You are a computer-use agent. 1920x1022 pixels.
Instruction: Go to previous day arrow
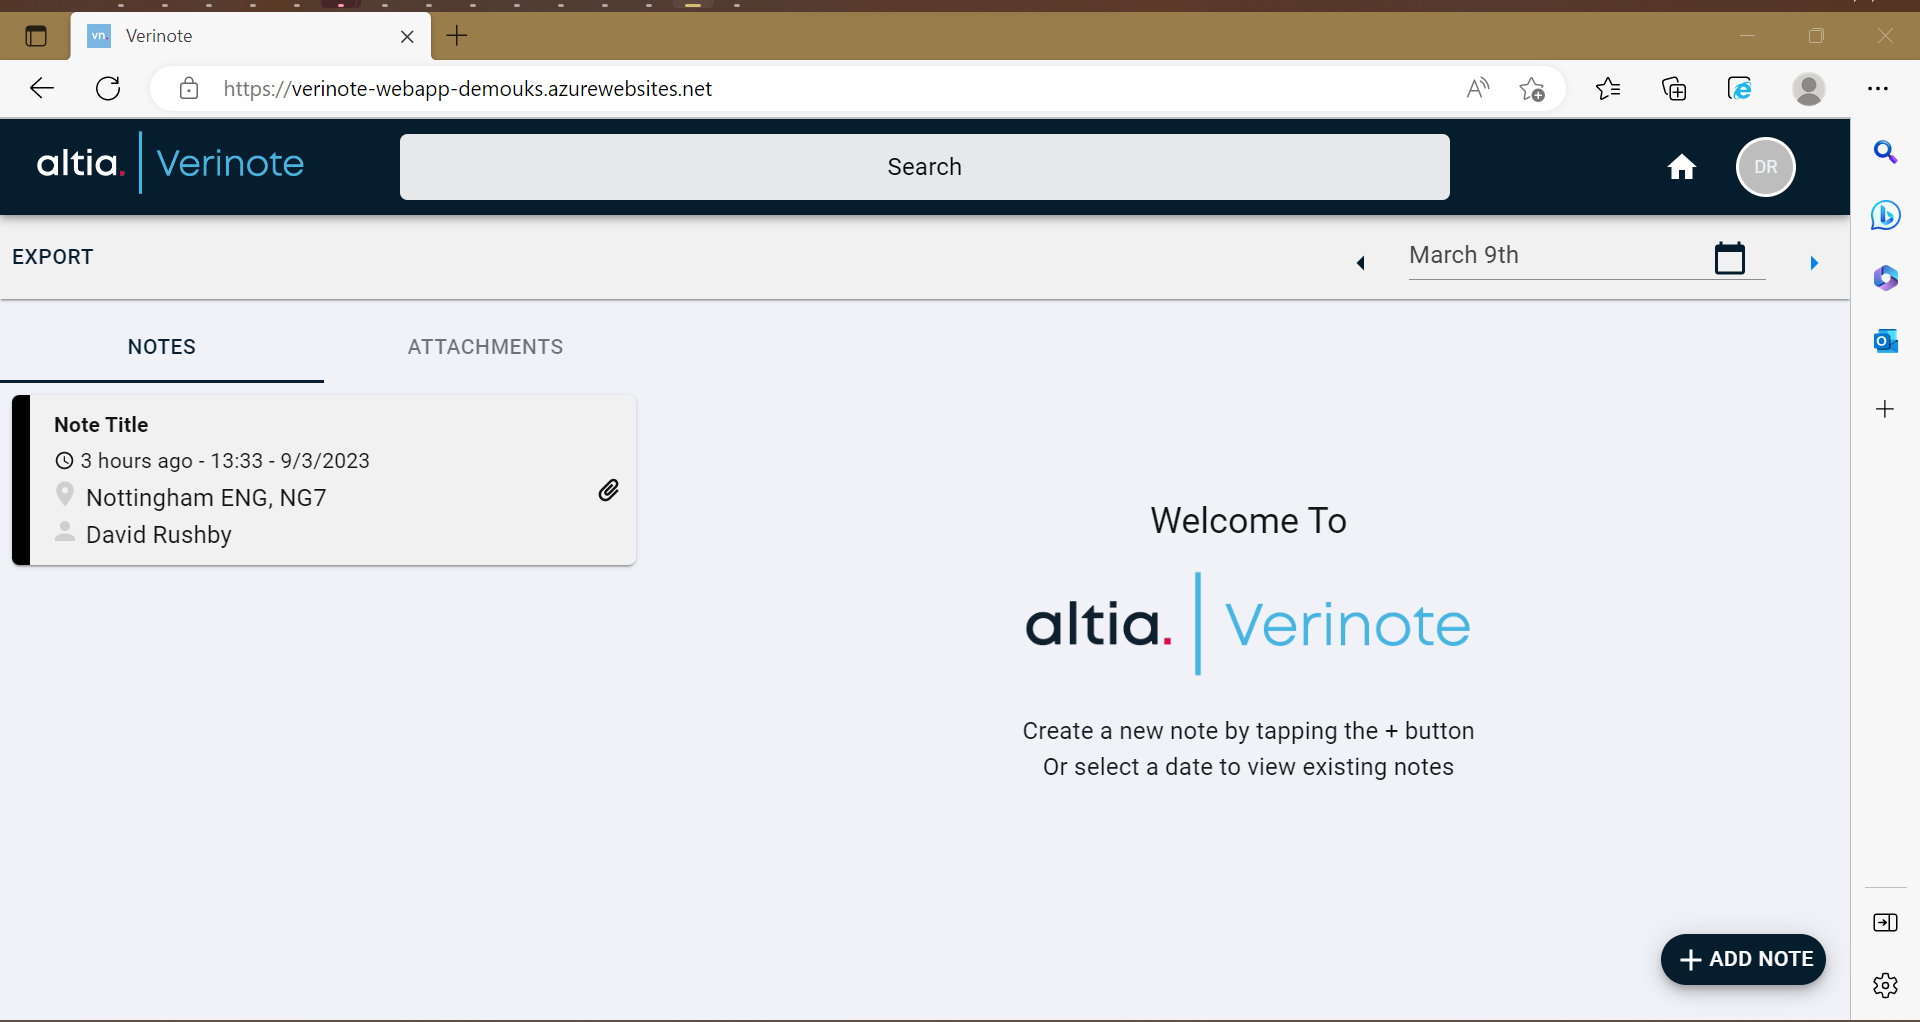(1360, 263)
